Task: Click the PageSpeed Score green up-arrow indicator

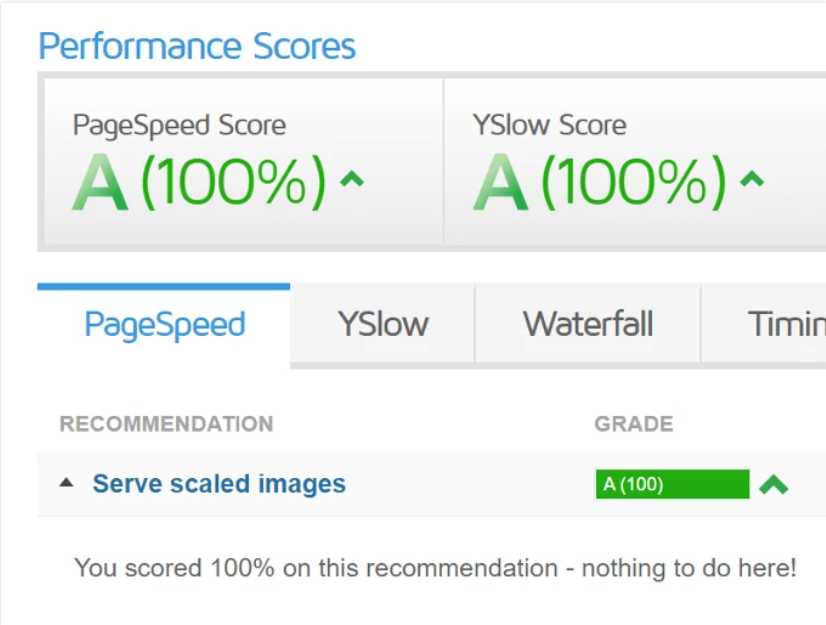Action: pyautogui.click(x=351, y=181)
